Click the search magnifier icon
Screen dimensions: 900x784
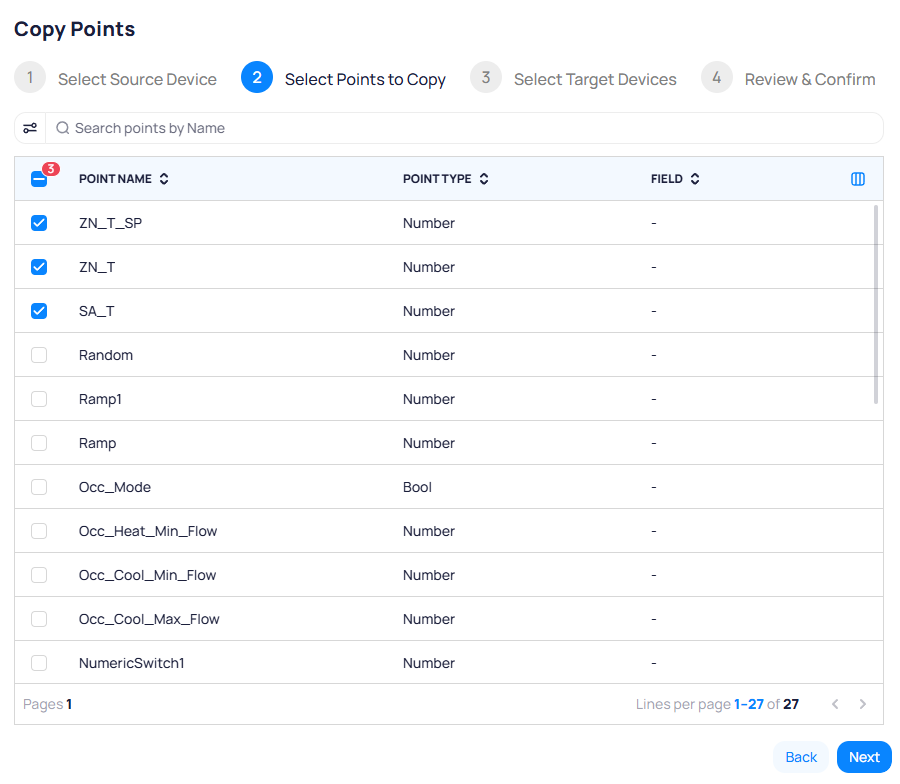pos(63,128)
